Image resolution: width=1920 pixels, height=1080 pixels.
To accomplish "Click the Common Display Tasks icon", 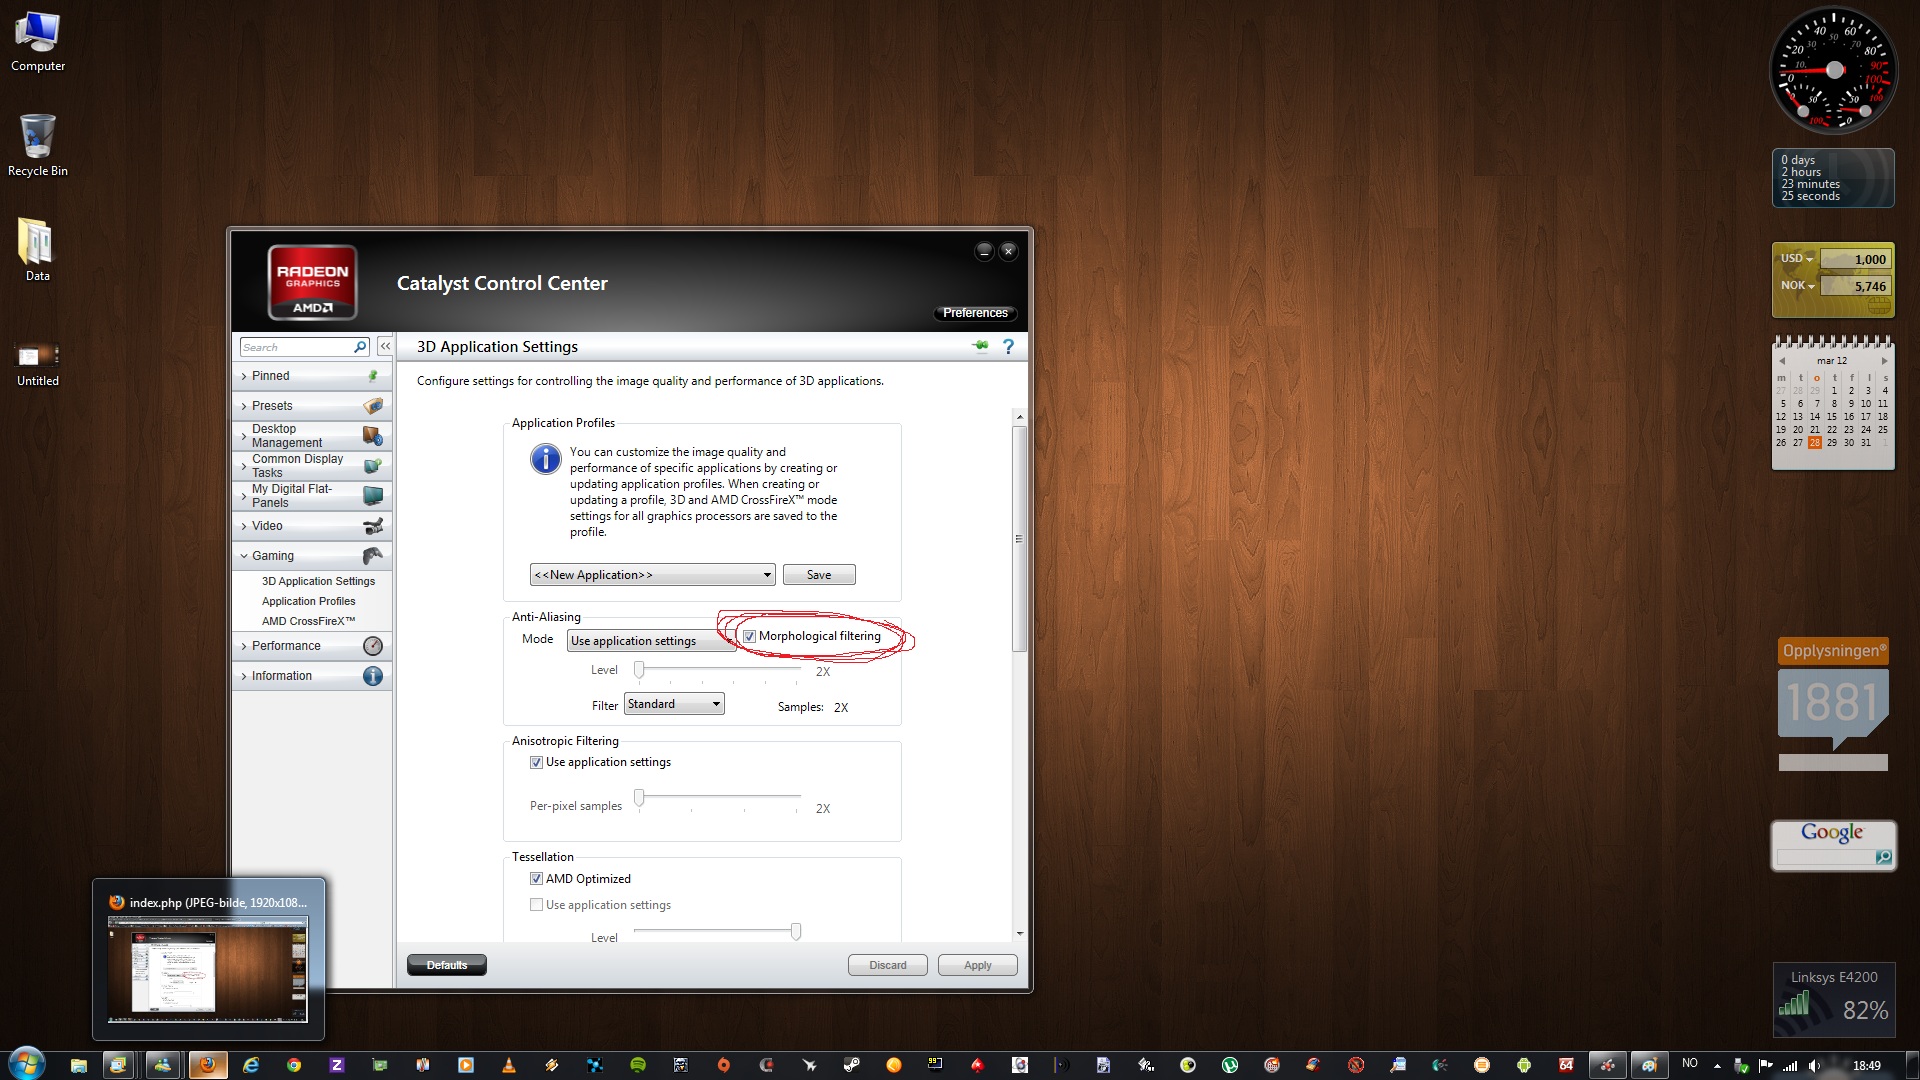I will pyautogui.click(x=373, y=466).
